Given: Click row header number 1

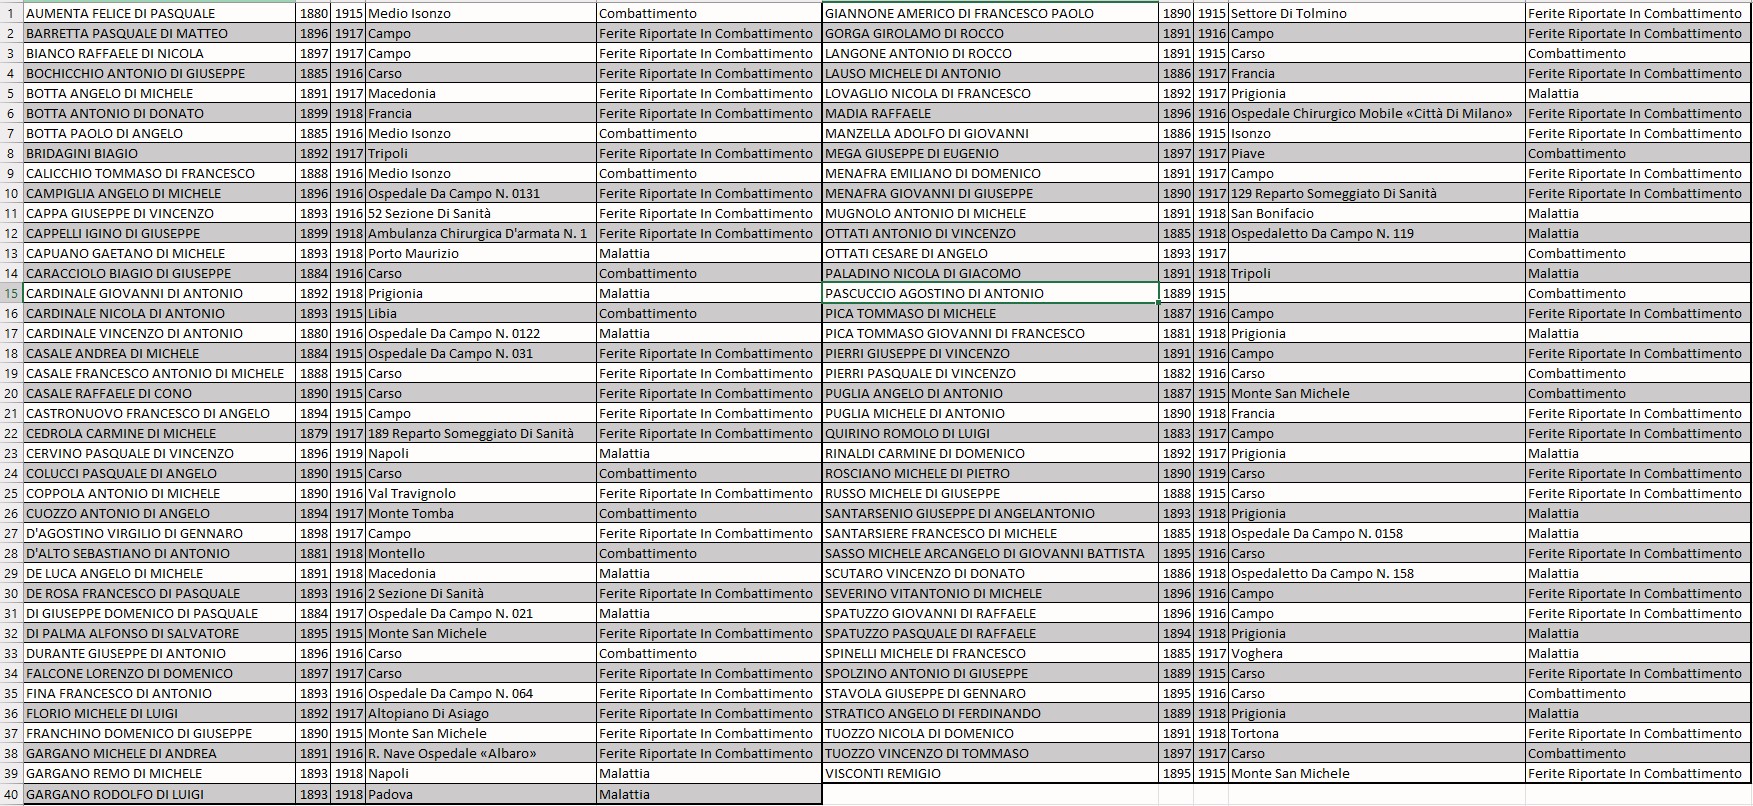Looking at the screenshot, I should pyautogui.click(x=11, y=13).
